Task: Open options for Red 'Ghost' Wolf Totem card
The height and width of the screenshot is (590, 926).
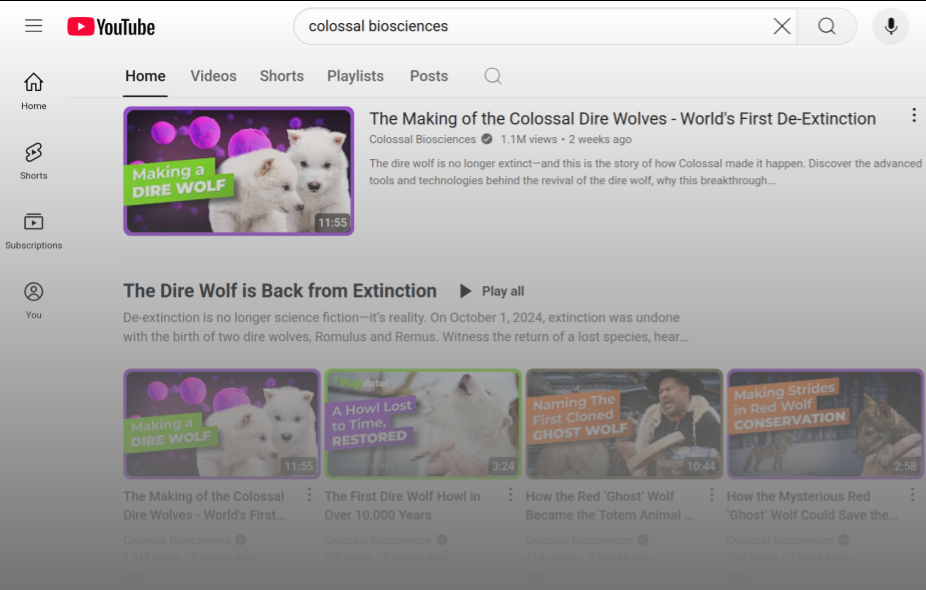Action: (711, 495)
